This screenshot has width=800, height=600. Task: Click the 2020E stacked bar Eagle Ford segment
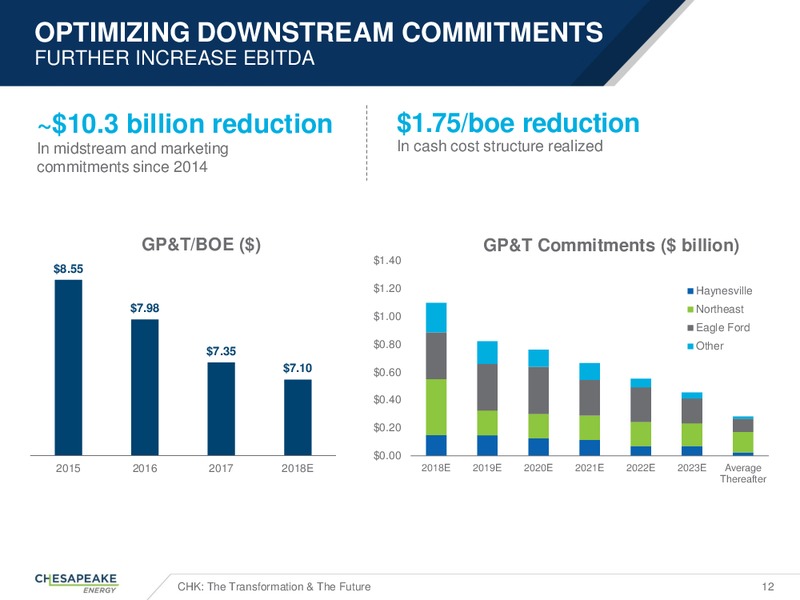tap(539, 390)
